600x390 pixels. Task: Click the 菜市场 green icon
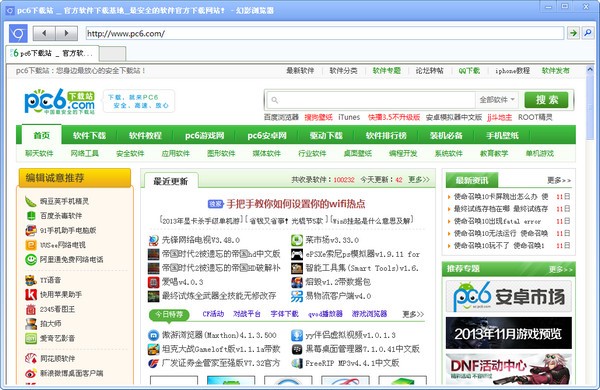[297, 240]
